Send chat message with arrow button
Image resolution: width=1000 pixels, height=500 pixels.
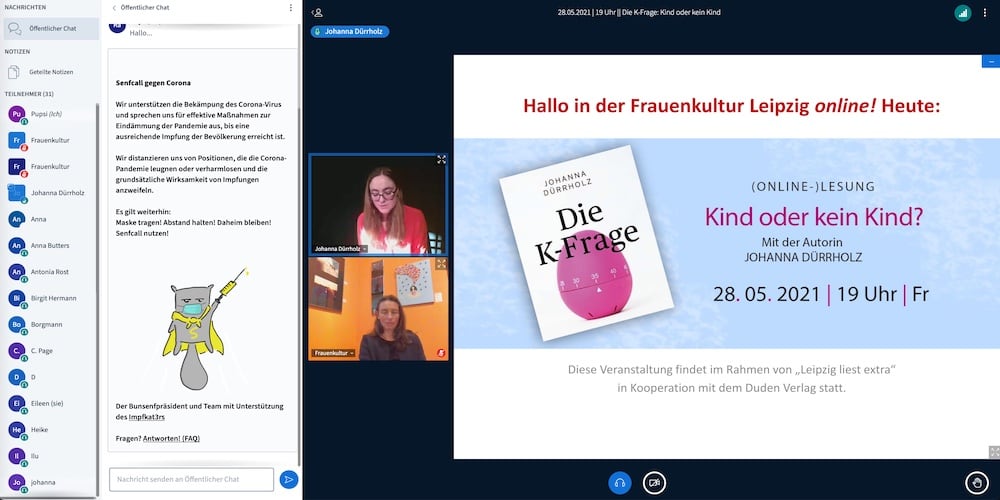288,480
